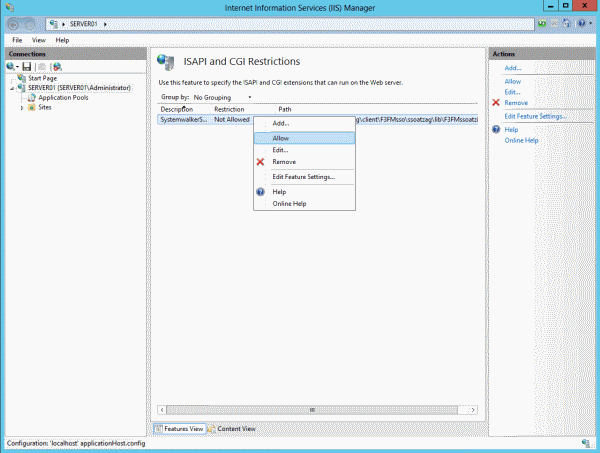Switch to the Features View tab

(179, 429)
